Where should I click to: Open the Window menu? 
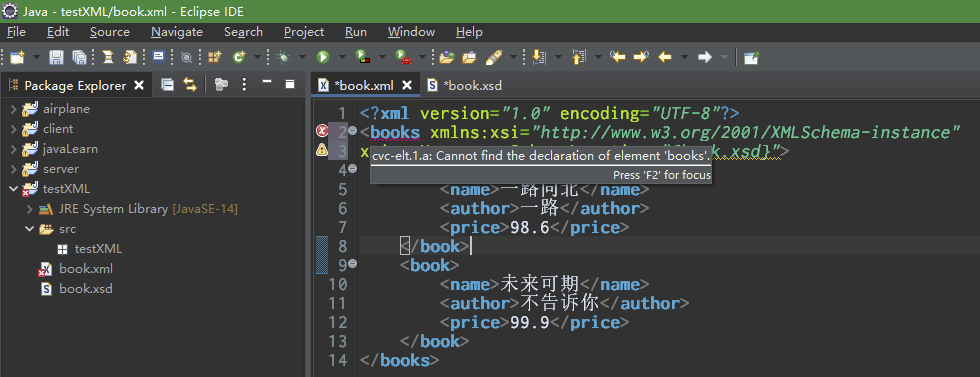coord(411,32)
